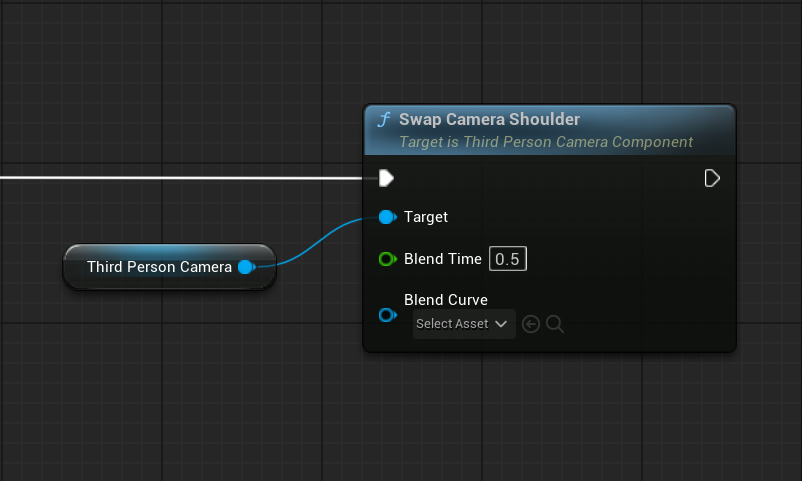
Task: Click the Target pin label
Action: click(x=426, y=217)
